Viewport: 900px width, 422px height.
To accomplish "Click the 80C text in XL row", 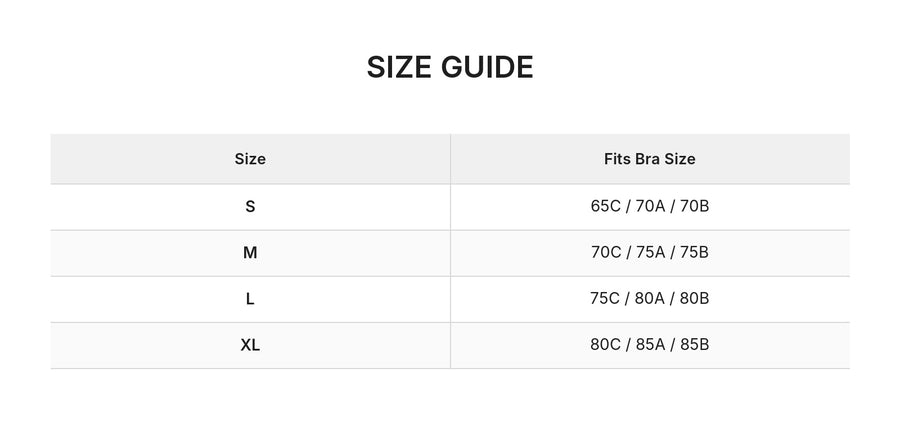I will pos(606,344).
